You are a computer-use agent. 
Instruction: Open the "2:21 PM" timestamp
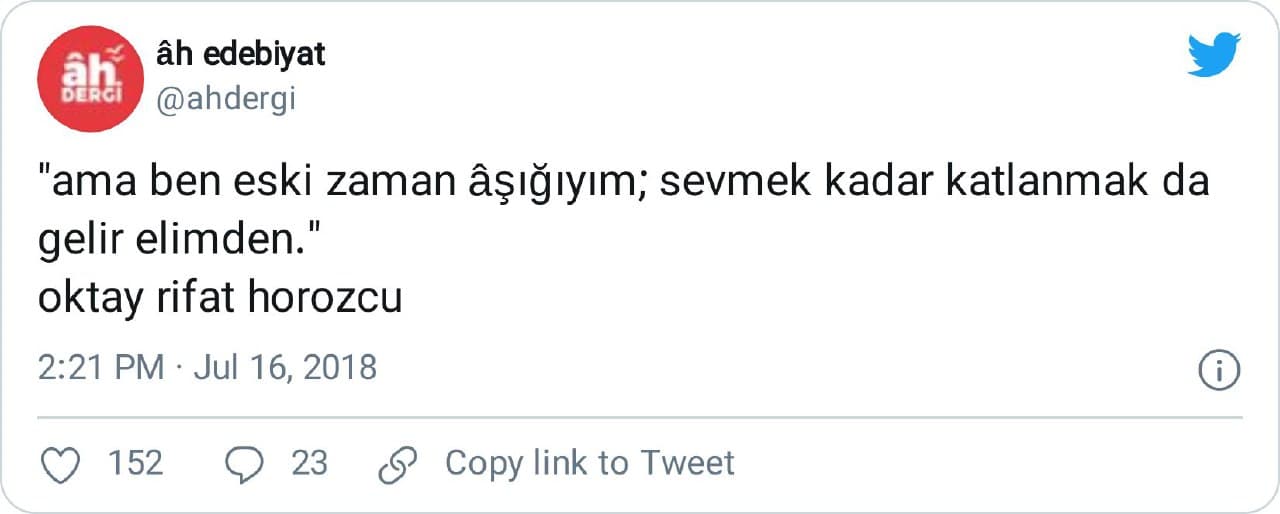coord(100,368)
